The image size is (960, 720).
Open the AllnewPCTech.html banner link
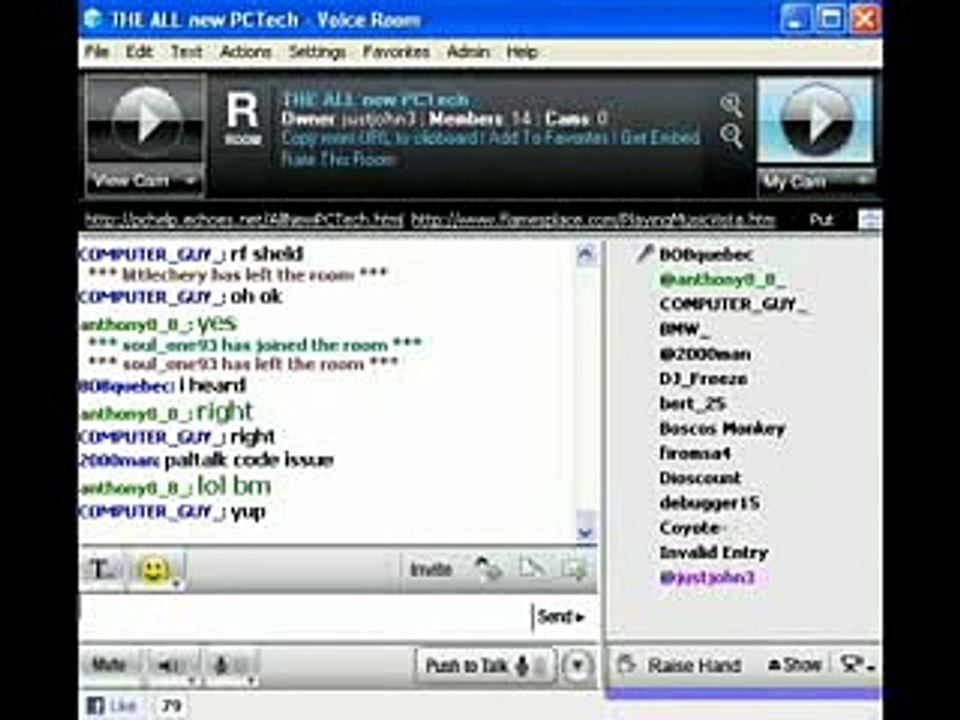click(x=244, y=219)
